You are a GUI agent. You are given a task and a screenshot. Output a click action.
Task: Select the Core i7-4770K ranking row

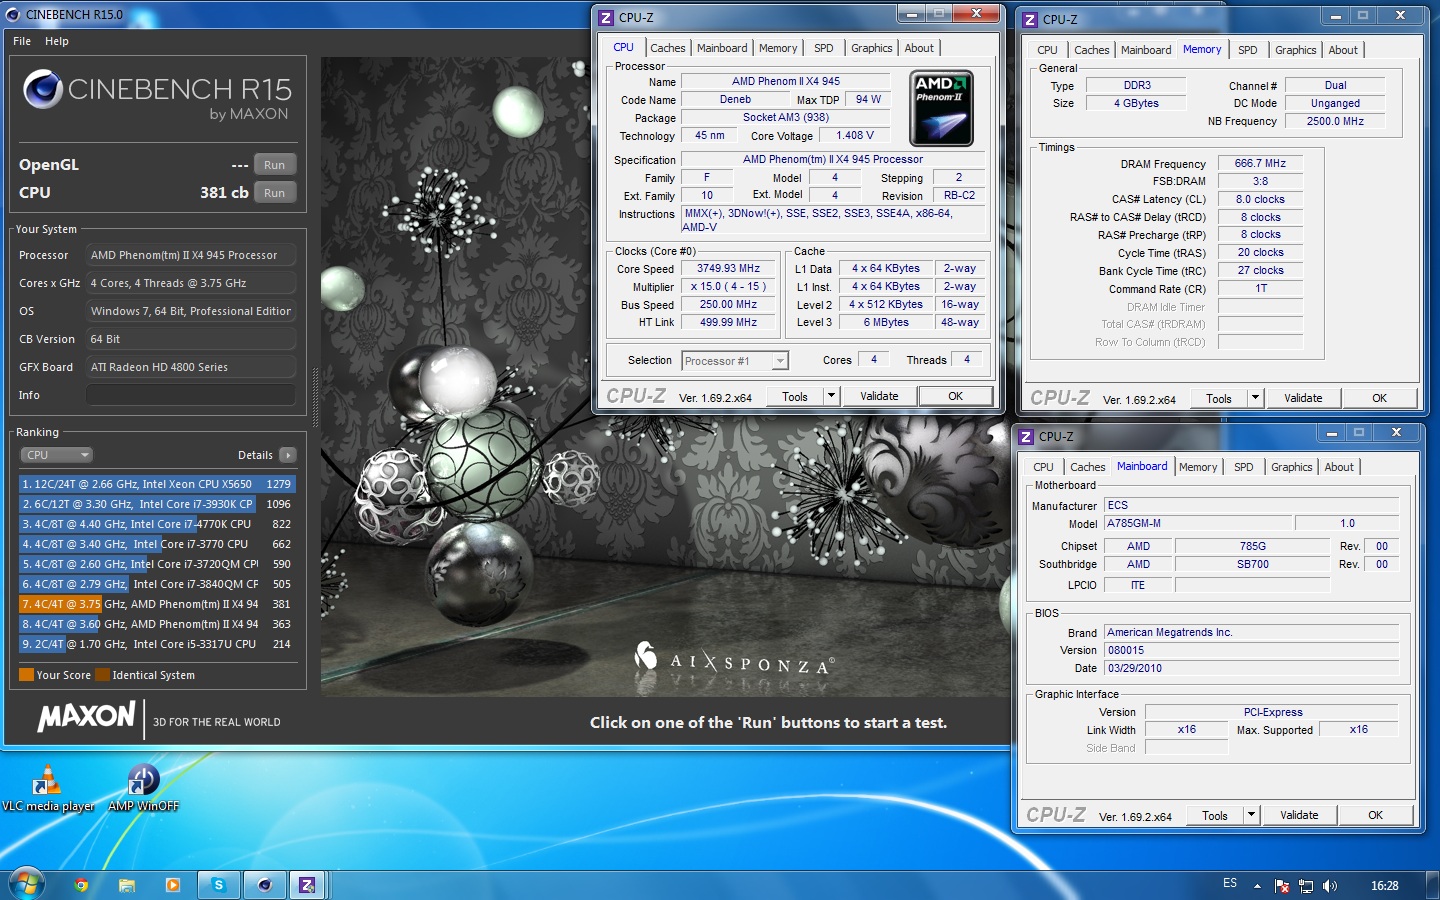pos(157,524)
